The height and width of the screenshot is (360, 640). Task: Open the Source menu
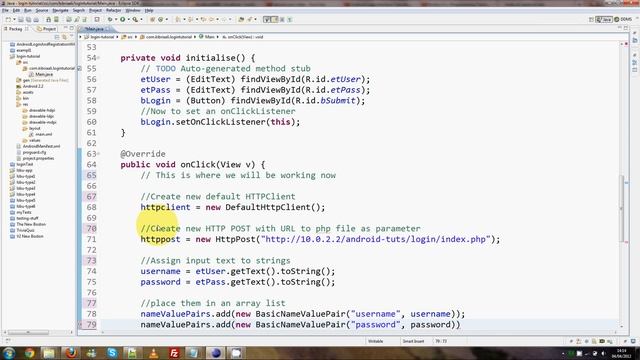tap(42, 10)
